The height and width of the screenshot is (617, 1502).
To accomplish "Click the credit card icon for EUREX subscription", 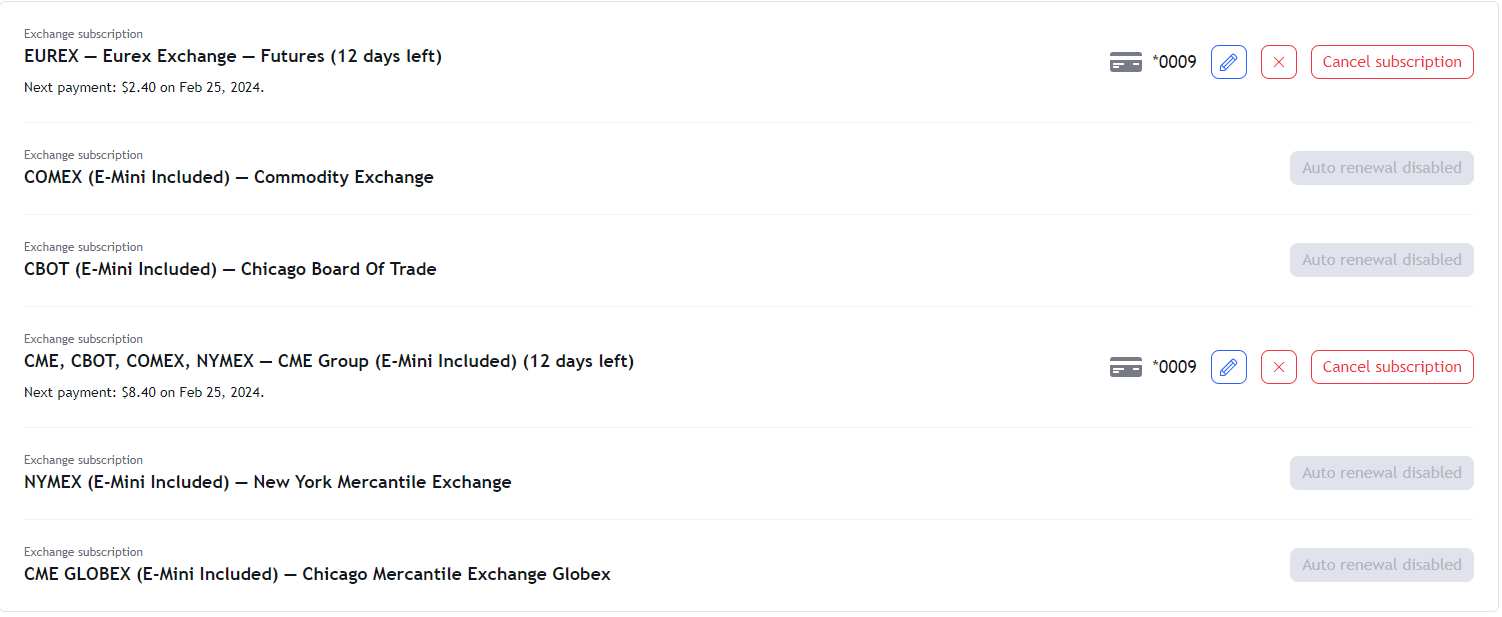I will click(x=1126, y=62).
